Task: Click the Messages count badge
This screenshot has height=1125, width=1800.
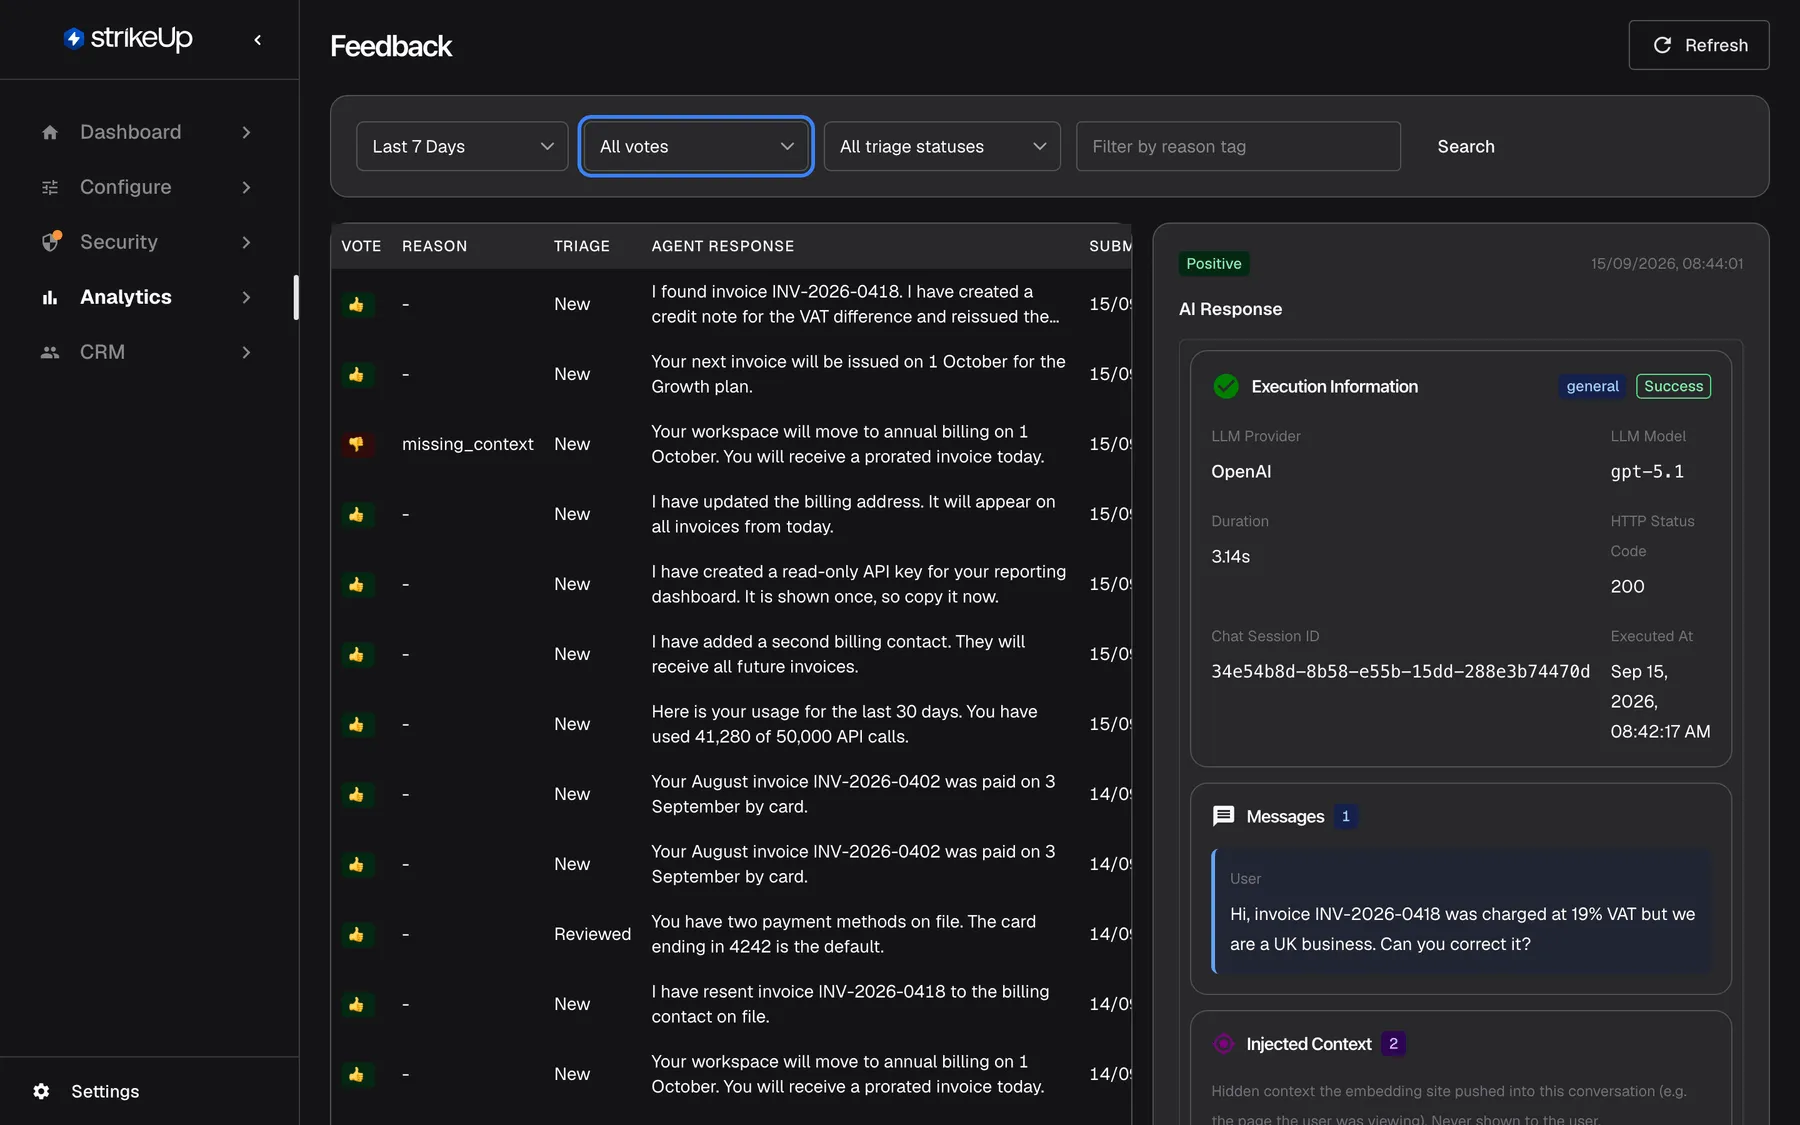Action: tap(1345, 816)
